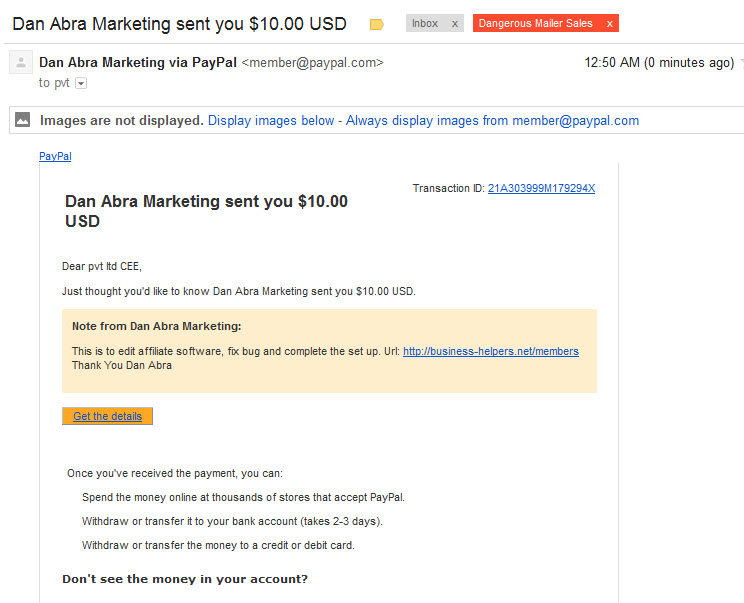Image resolution: width=744 pixels, height=603 pixels.
Task: Open the Inbox label
Action: coord(425,23)
